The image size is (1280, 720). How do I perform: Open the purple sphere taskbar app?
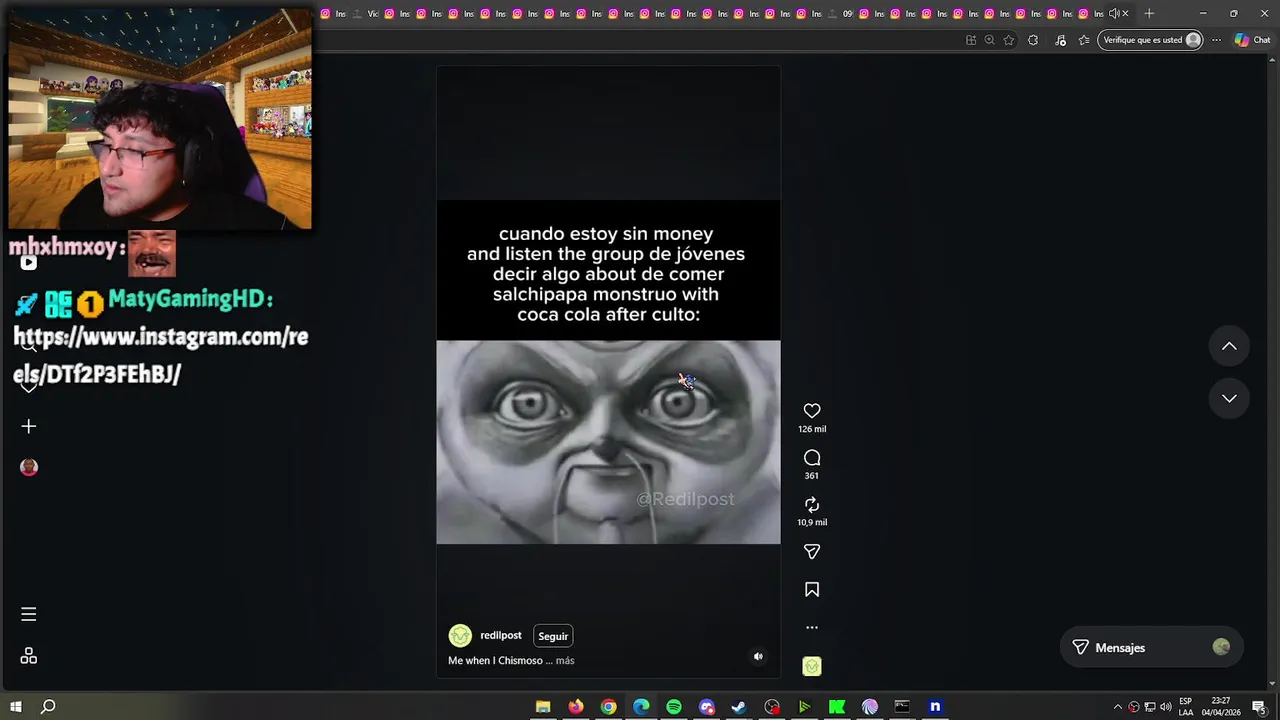point(870,707)
